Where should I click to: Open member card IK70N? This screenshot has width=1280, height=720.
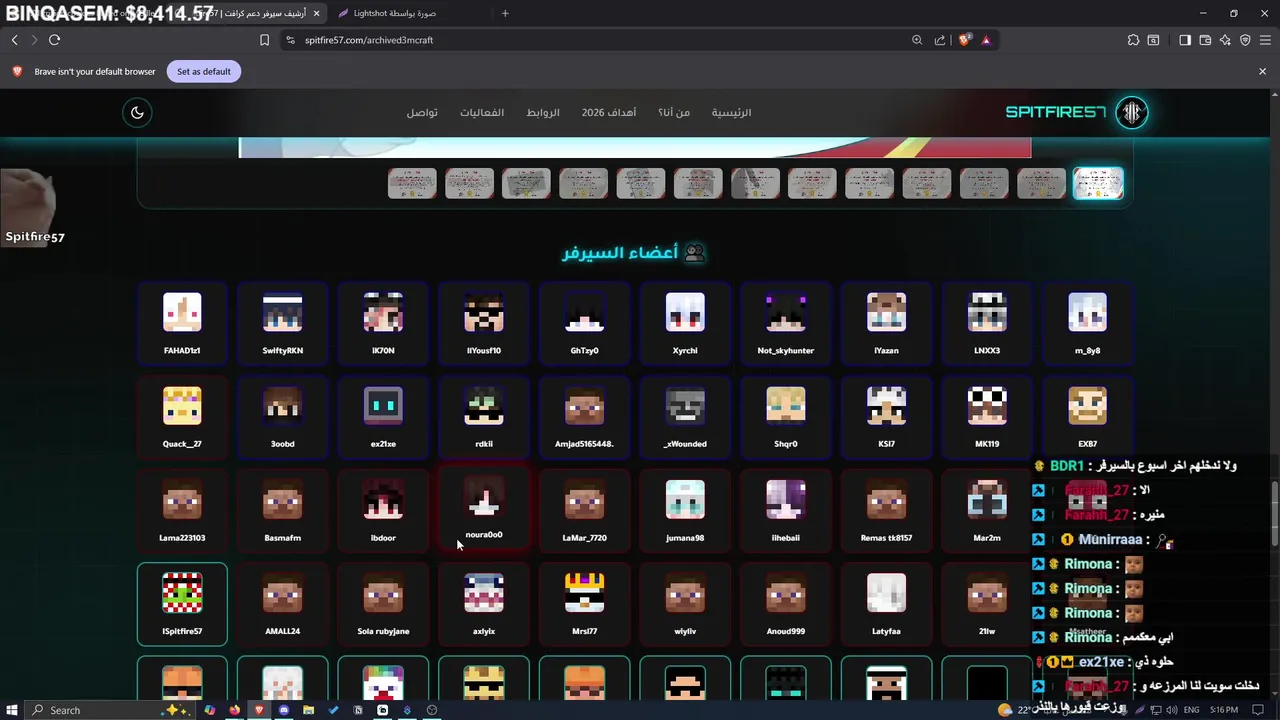click(x=383, y=324)
